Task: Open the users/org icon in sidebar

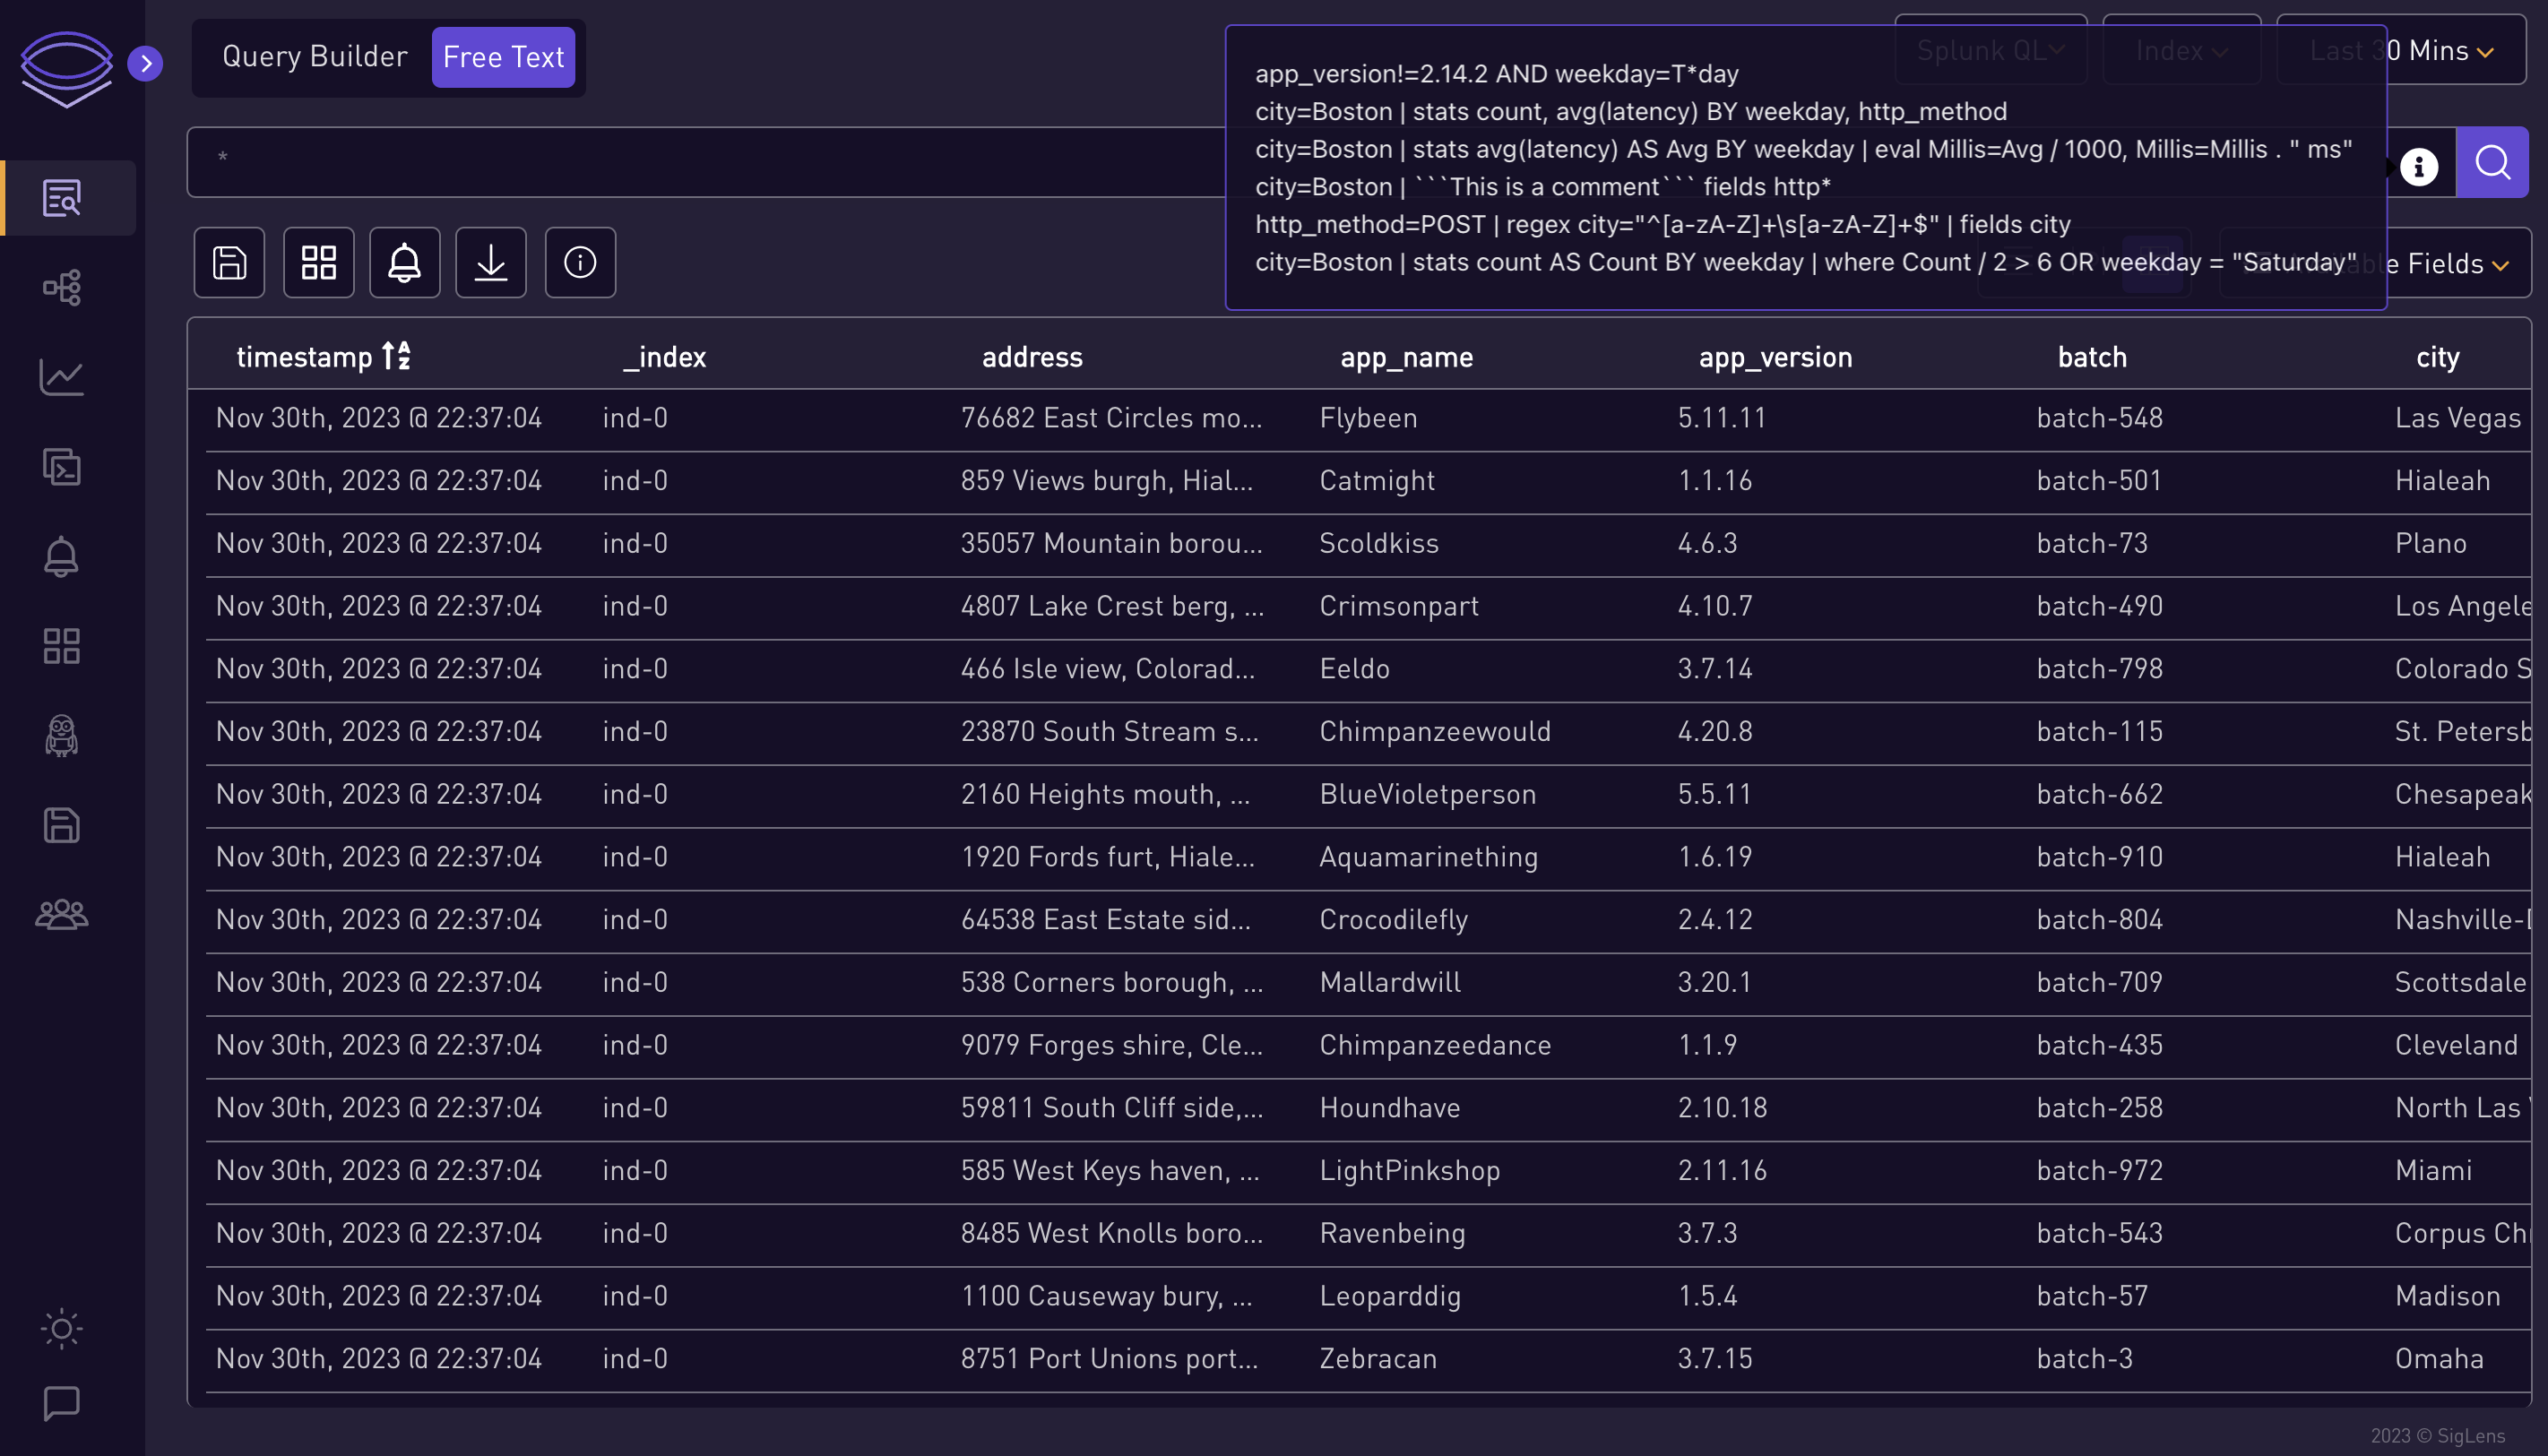Action: [x=62, y=914]
